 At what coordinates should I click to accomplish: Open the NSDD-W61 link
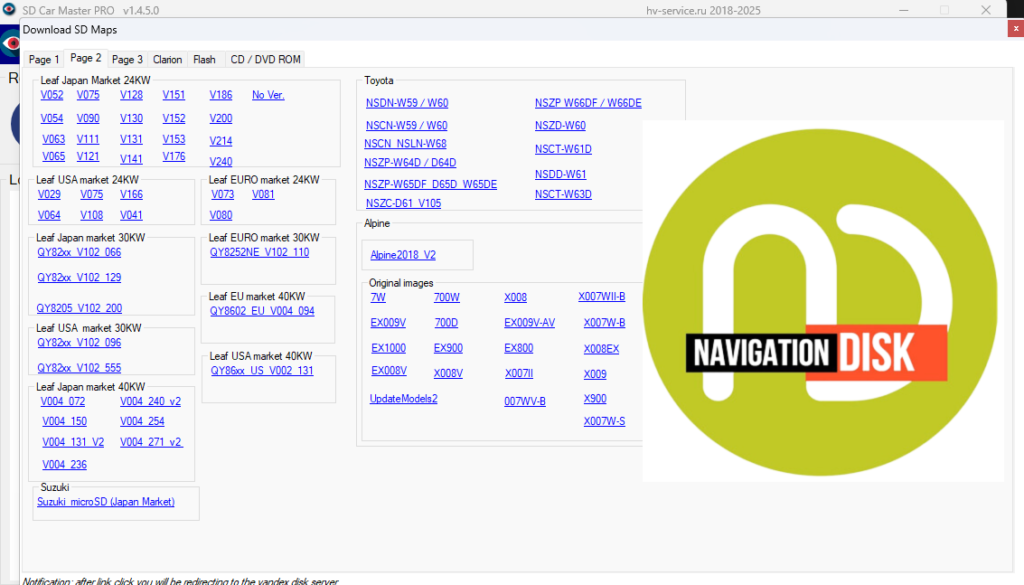pyautogui.click(x=560, y=174)
